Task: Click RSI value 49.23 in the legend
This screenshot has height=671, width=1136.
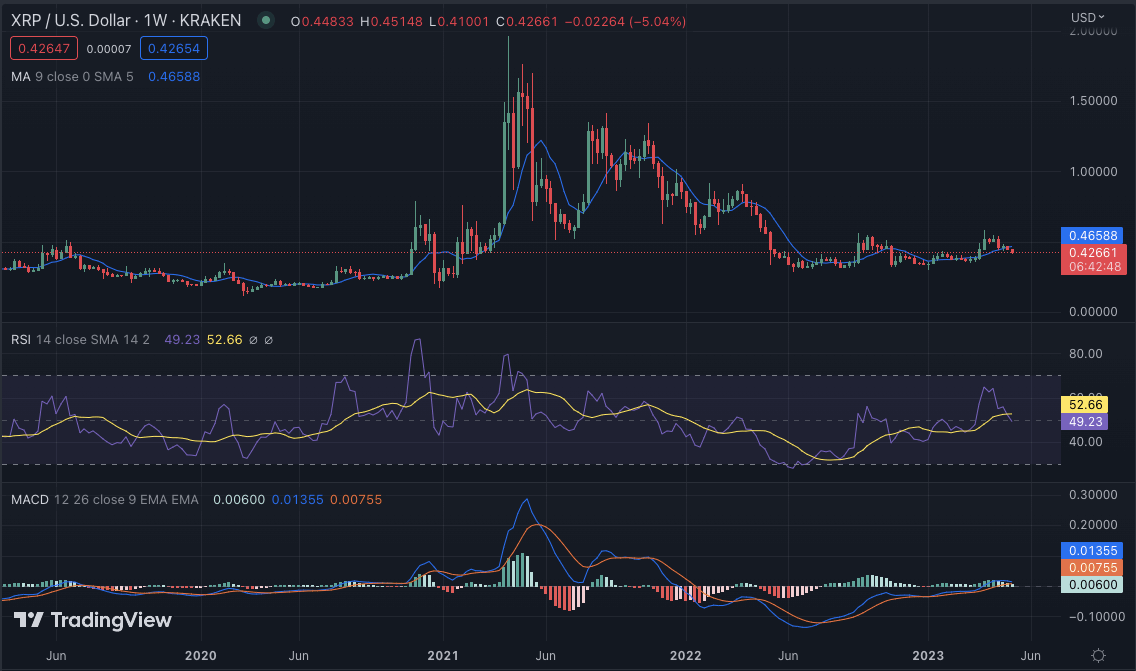Action: [x=182, y=340]
